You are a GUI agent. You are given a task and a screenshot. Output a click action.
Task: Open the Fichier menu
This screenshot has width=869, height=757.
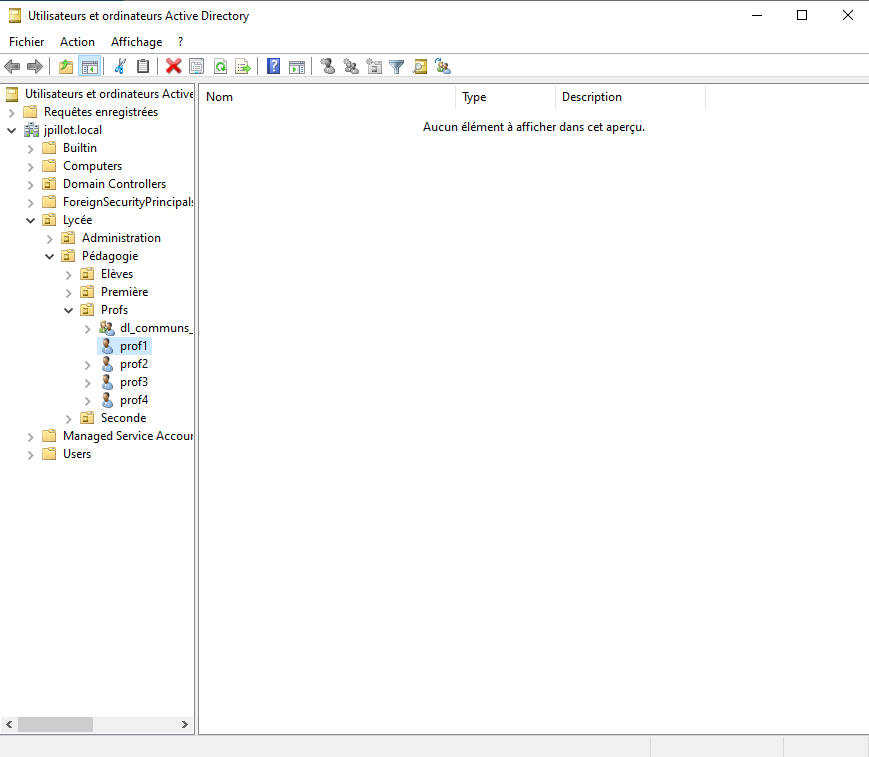pos(27,42)
